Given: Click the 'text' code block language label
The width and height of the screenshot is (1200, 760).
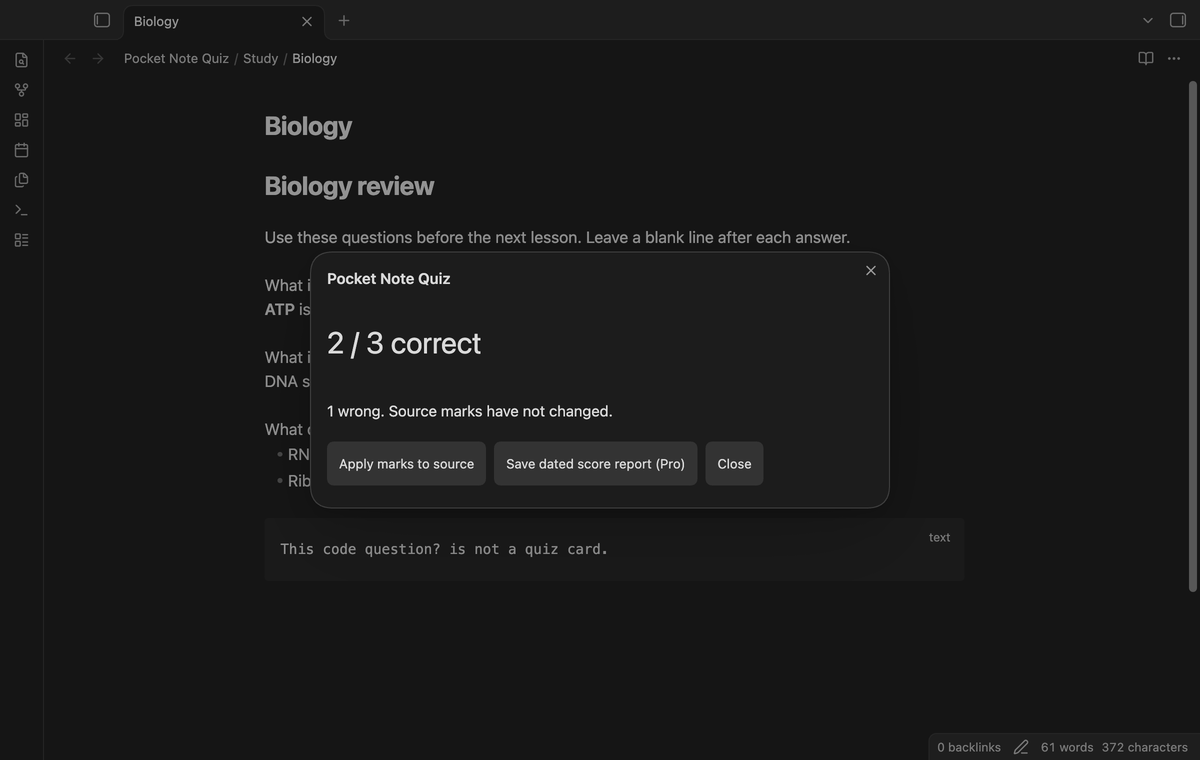Looking at the screenshot, I should pos(939,537).
